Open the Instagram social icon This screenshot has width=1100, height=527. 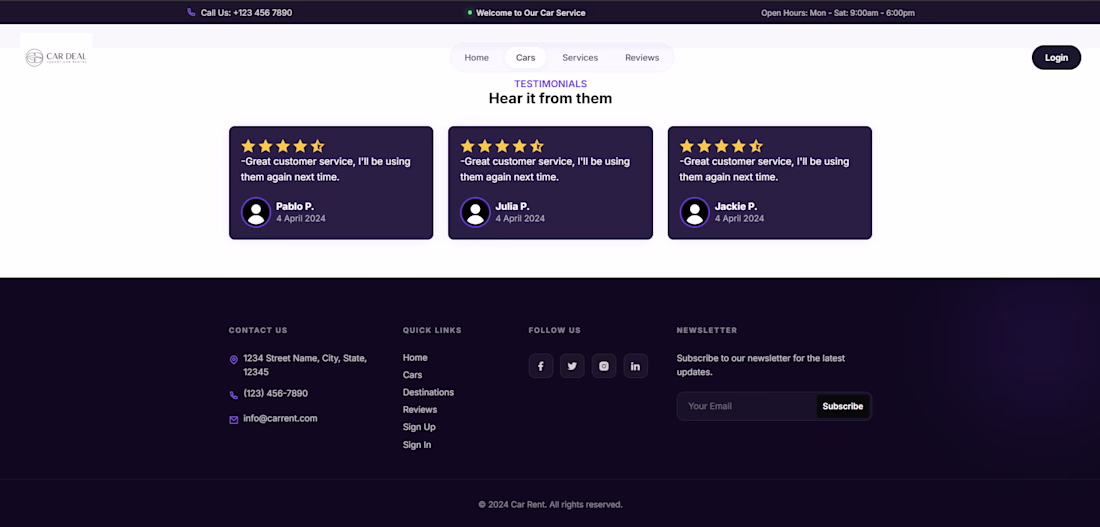604,366
